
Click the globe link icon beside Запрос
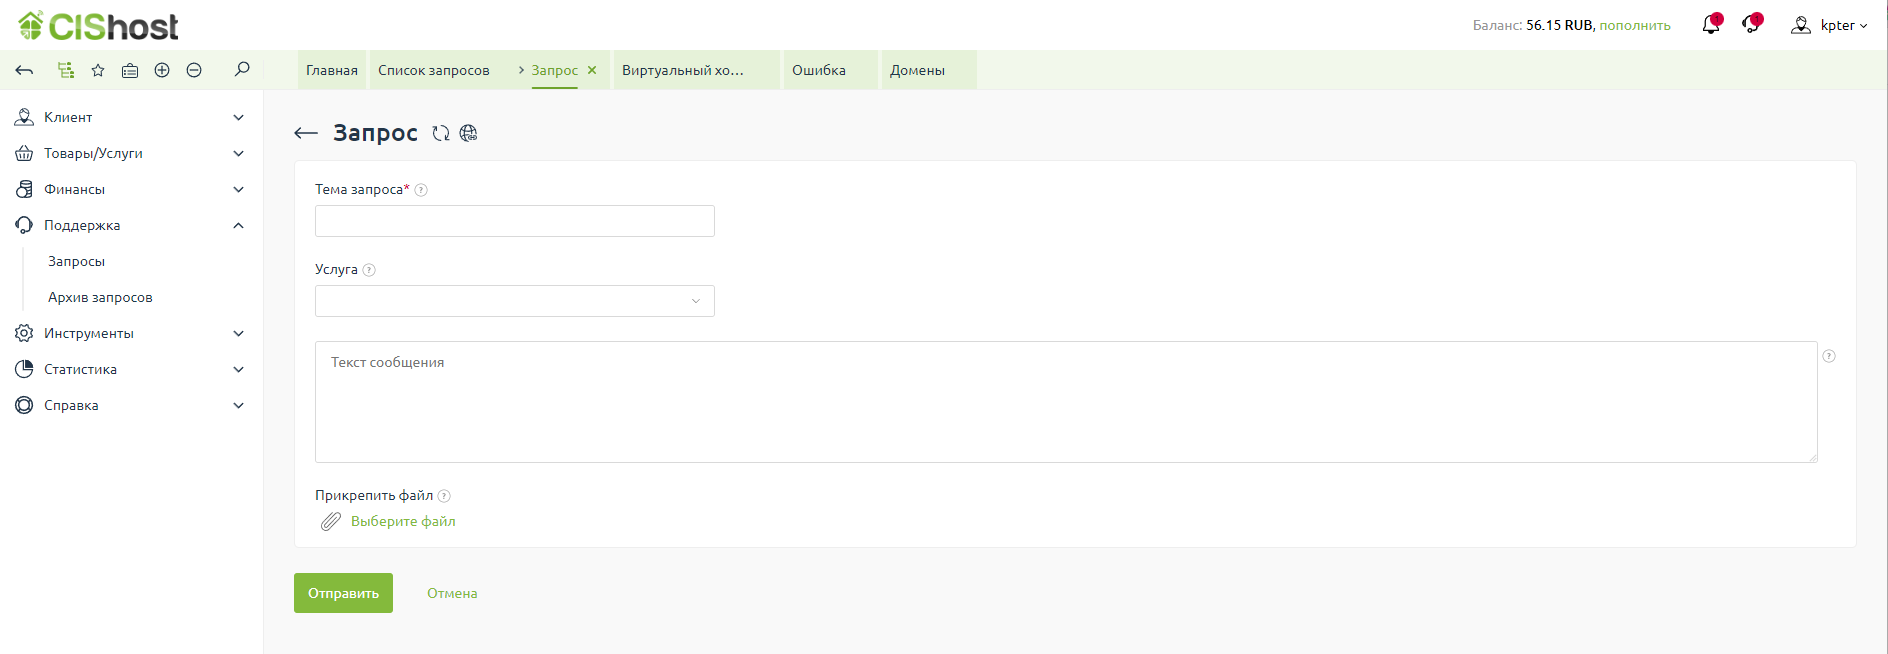pyautogui.click(x=468, y=133)
